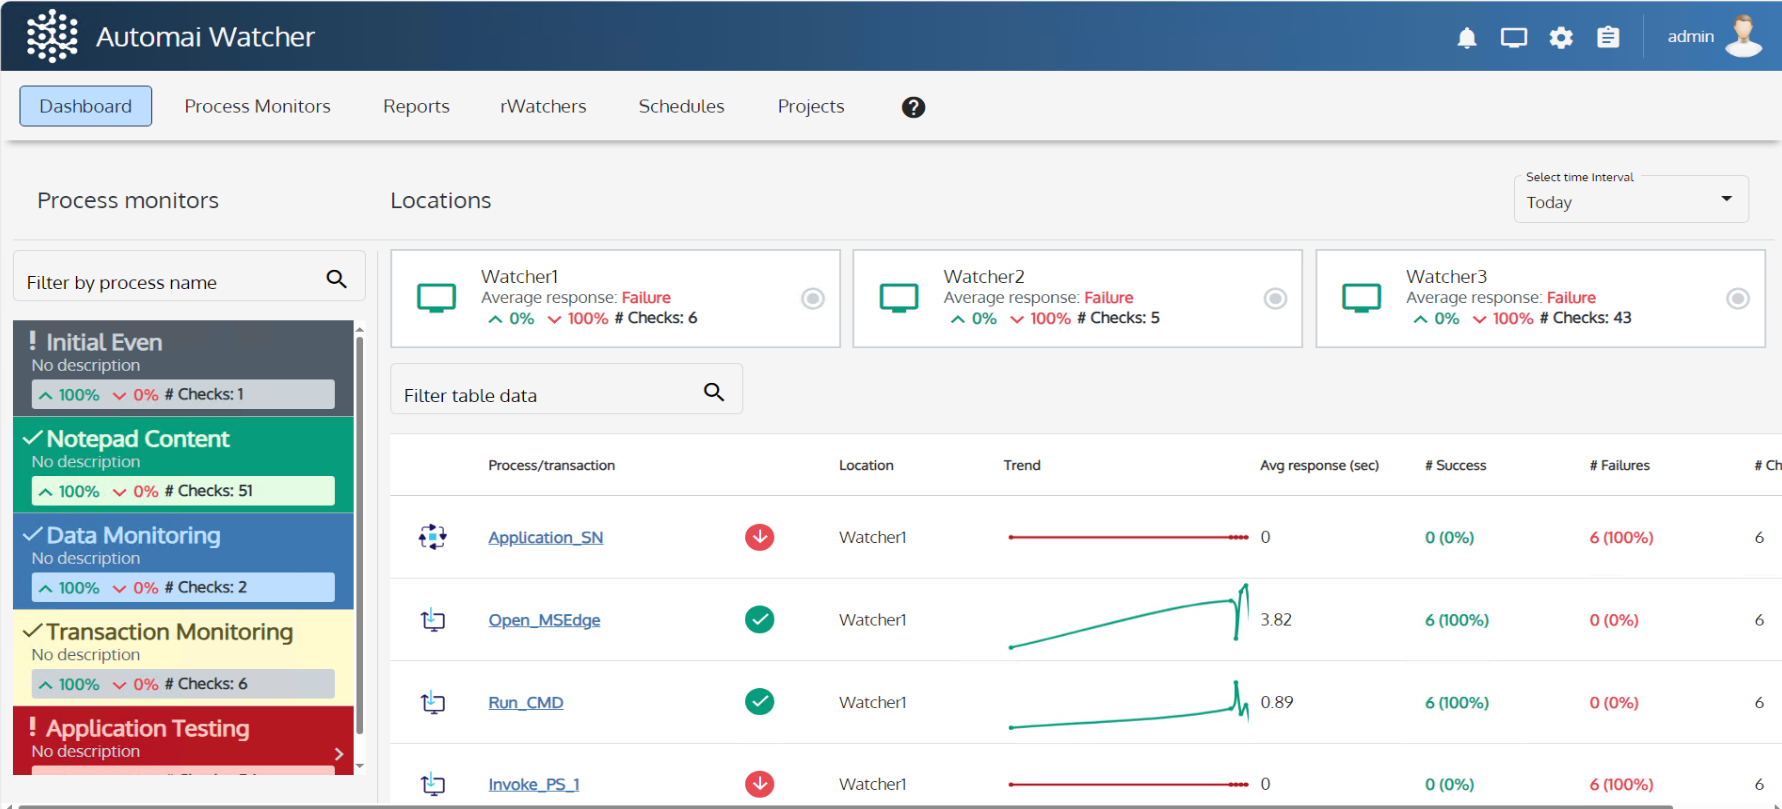
Task: Click the Open_MSEdge transaction icon
Action: pyautogui.click(x=433, y=620)
